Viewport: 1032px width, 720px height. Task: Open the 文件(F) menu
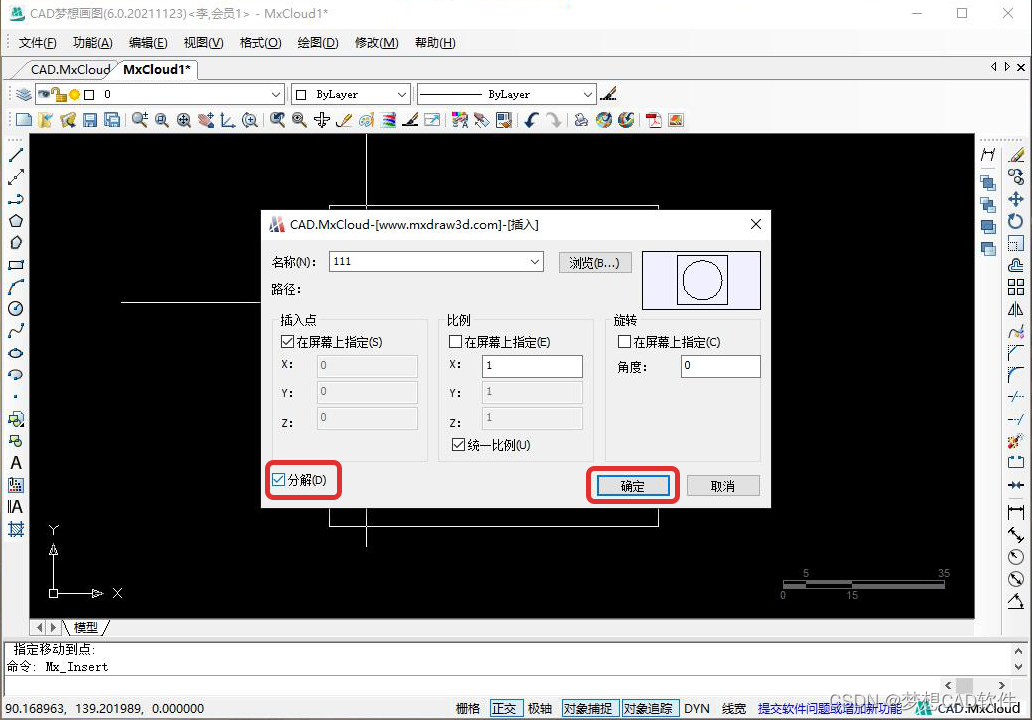[37, 43]
